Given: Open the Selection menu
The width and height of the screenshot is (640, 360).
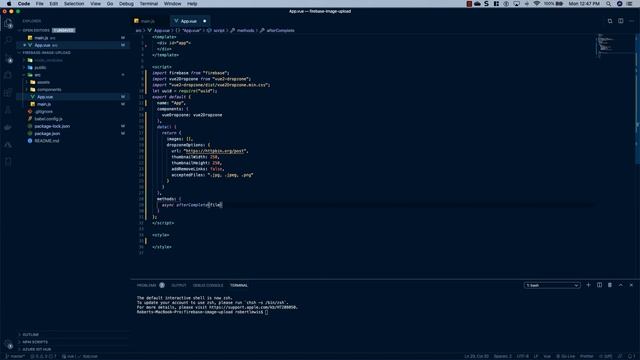Looking at the screenshot, I should pos(74,4).
